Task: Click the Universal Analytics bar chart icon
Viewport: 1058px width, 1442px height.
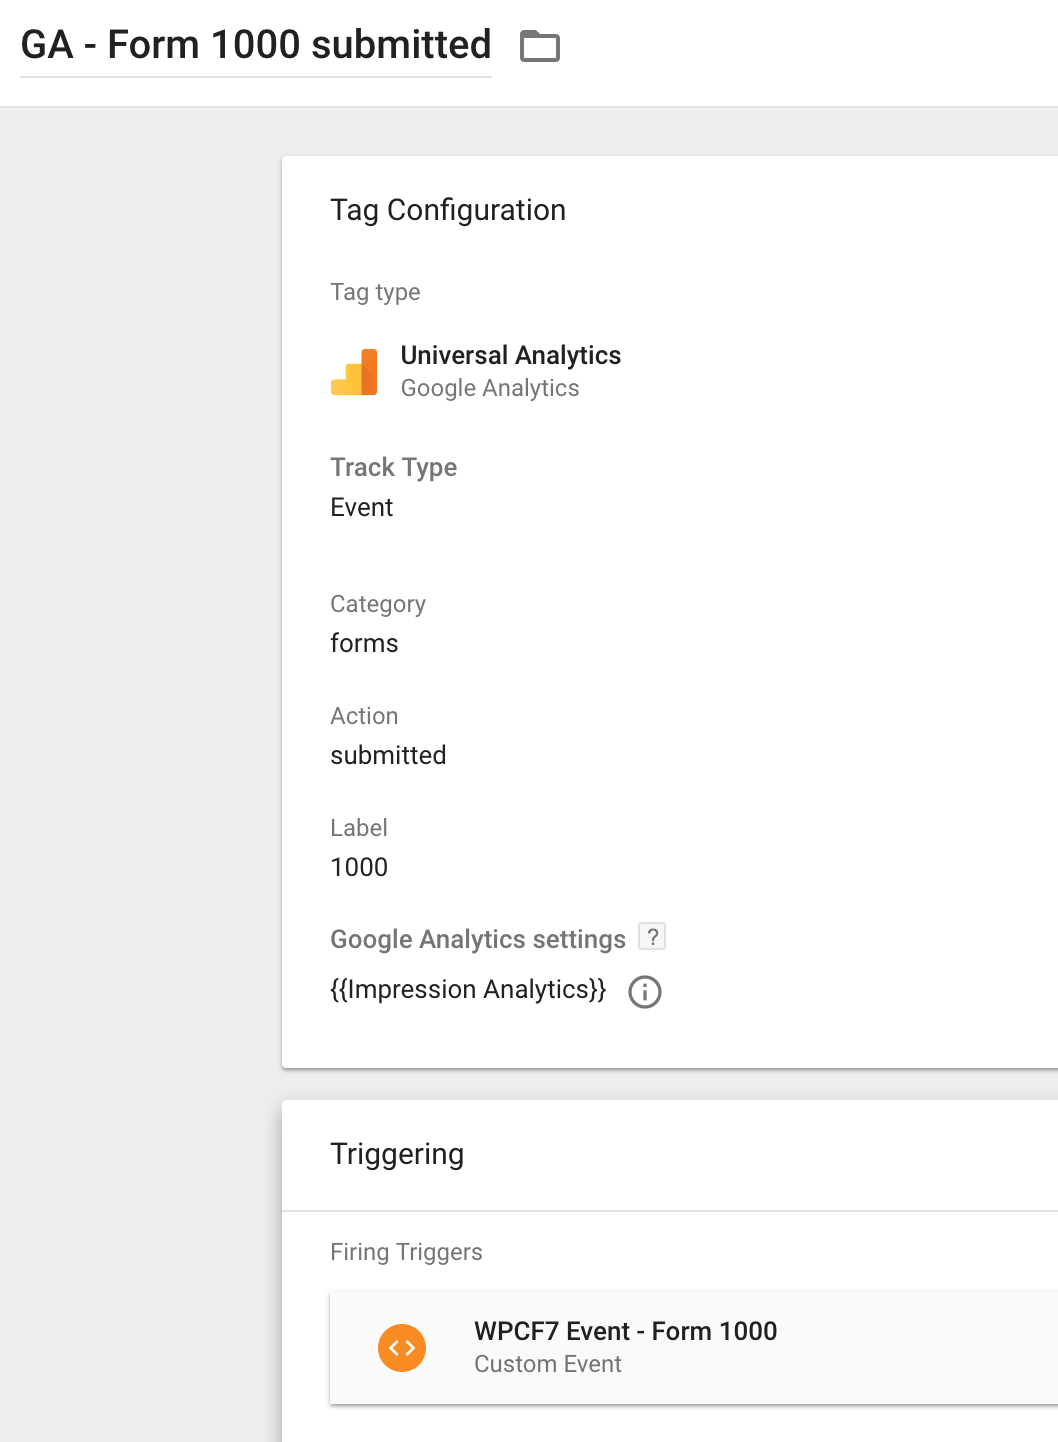Action: 354,372
